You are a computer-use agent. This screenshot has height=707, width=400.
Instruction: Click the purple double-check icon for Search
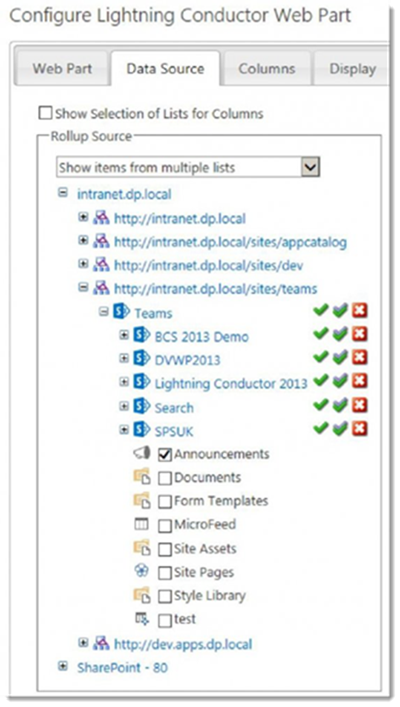(340, 404)
